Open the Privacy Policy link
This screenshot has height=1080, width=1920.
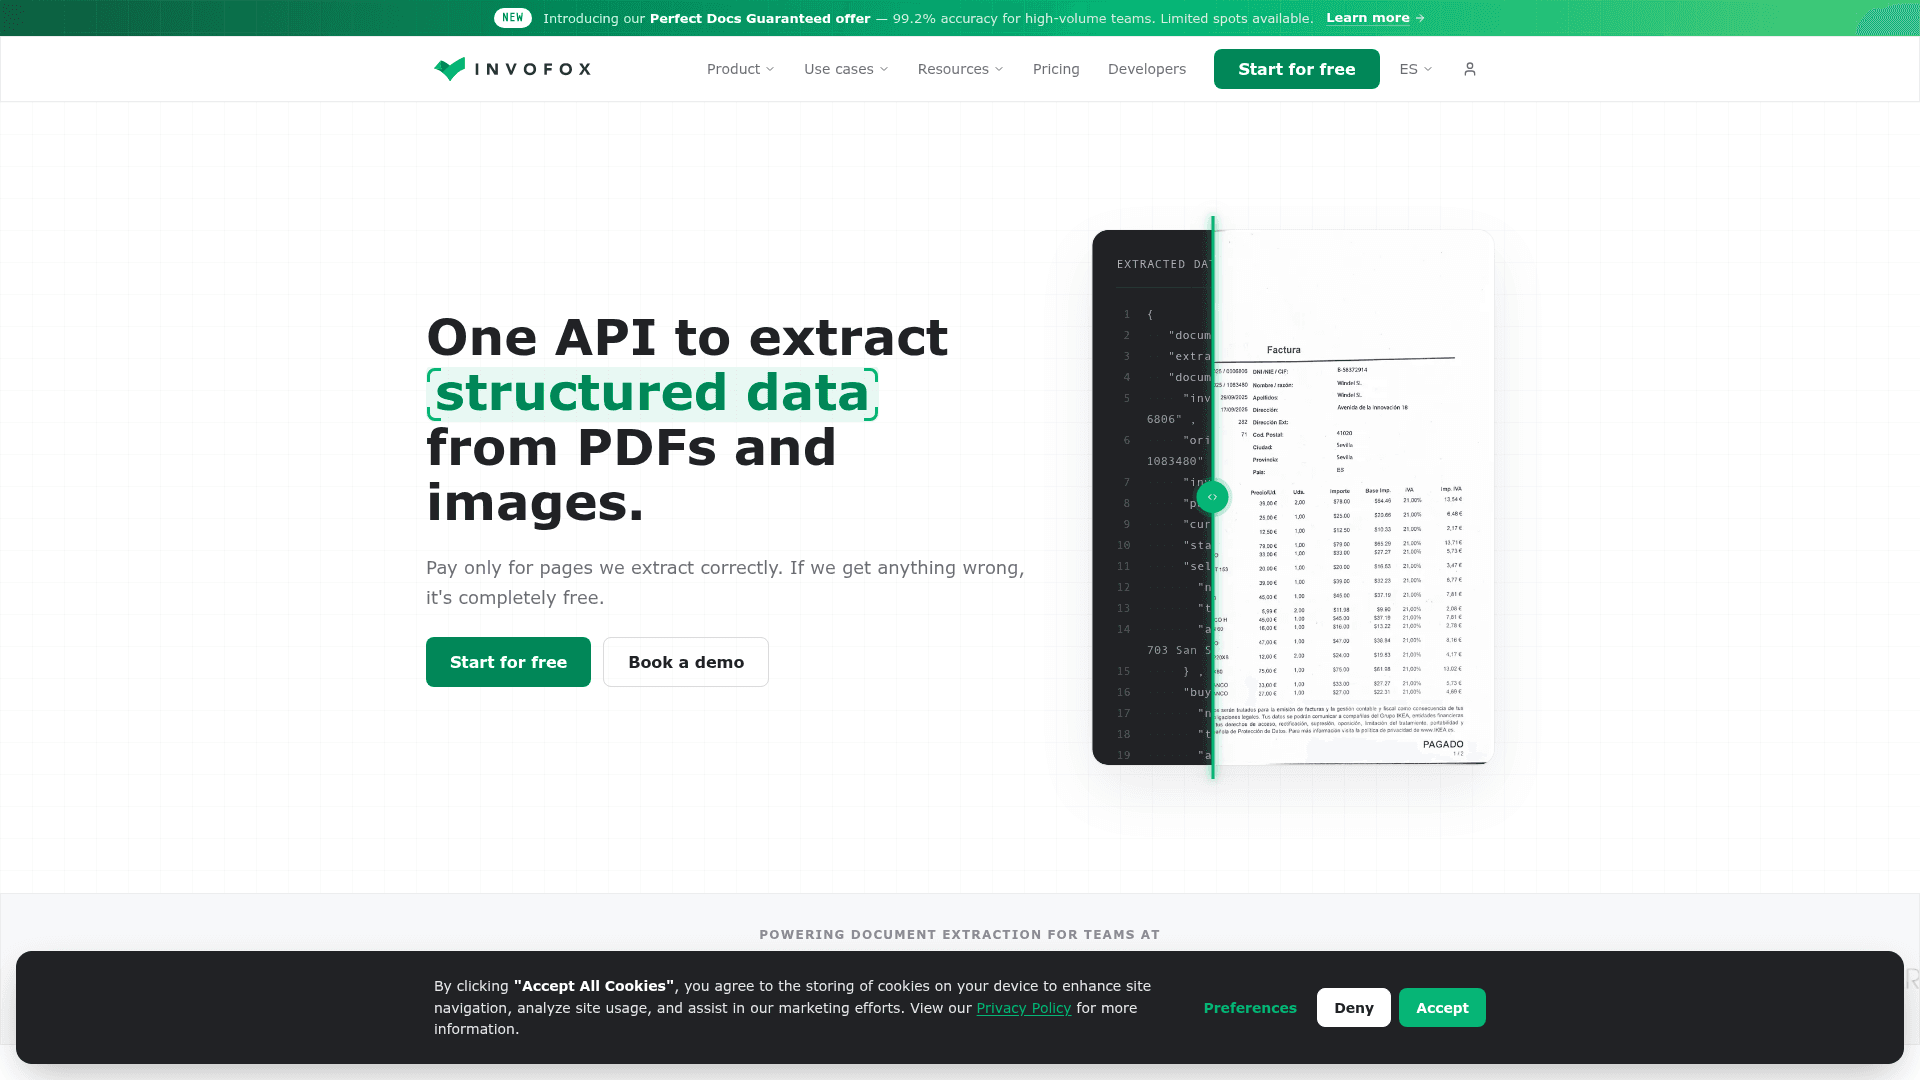[x=1023, y=1008]
